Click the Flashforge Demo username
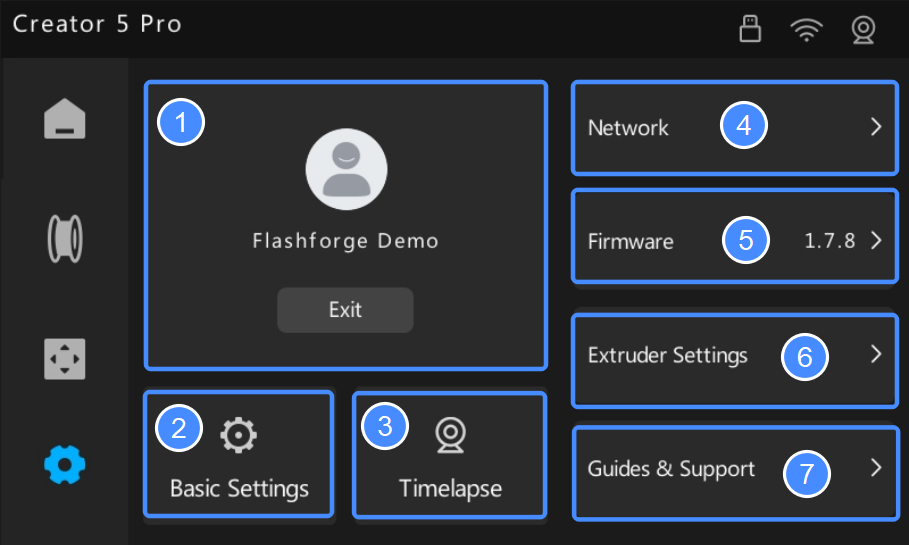 tap(346, 241)
